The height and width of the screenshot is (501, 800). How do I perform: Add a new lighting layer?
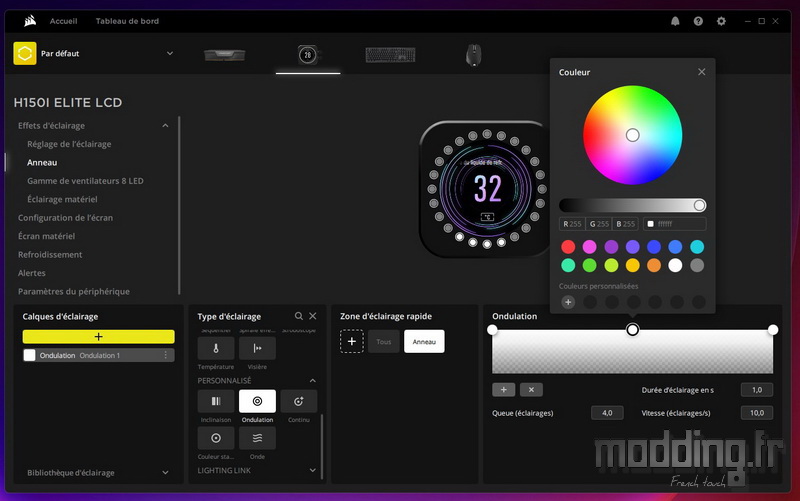click(x=98, y=336)
